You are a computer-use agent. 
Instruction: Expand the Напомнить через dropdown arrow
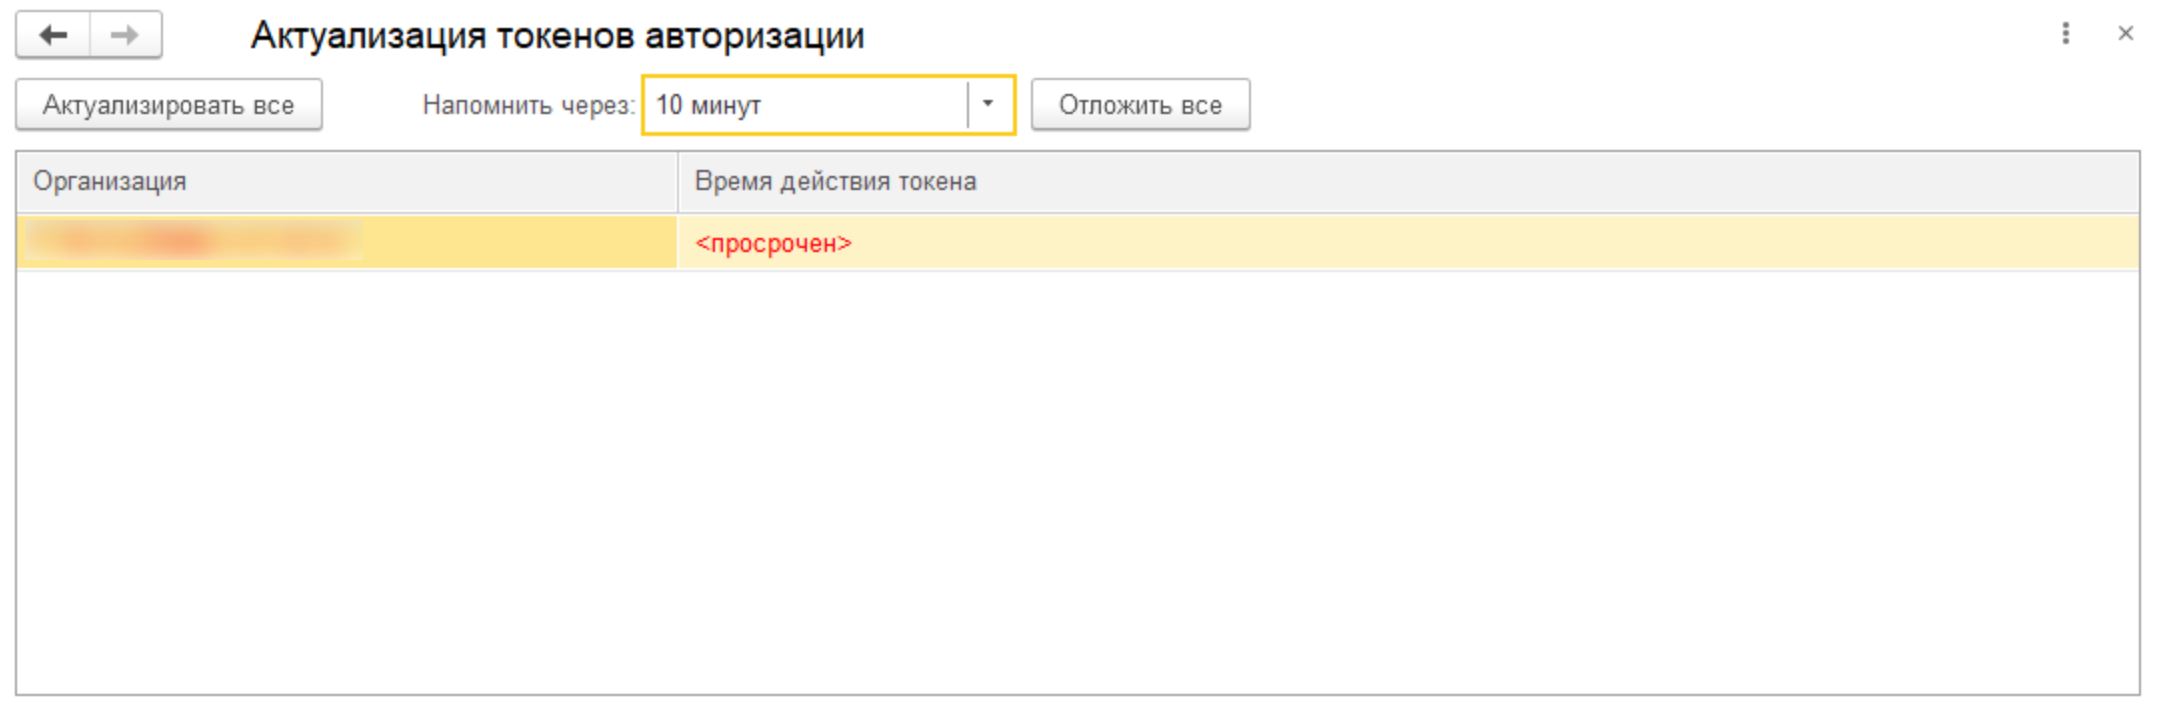988,104
